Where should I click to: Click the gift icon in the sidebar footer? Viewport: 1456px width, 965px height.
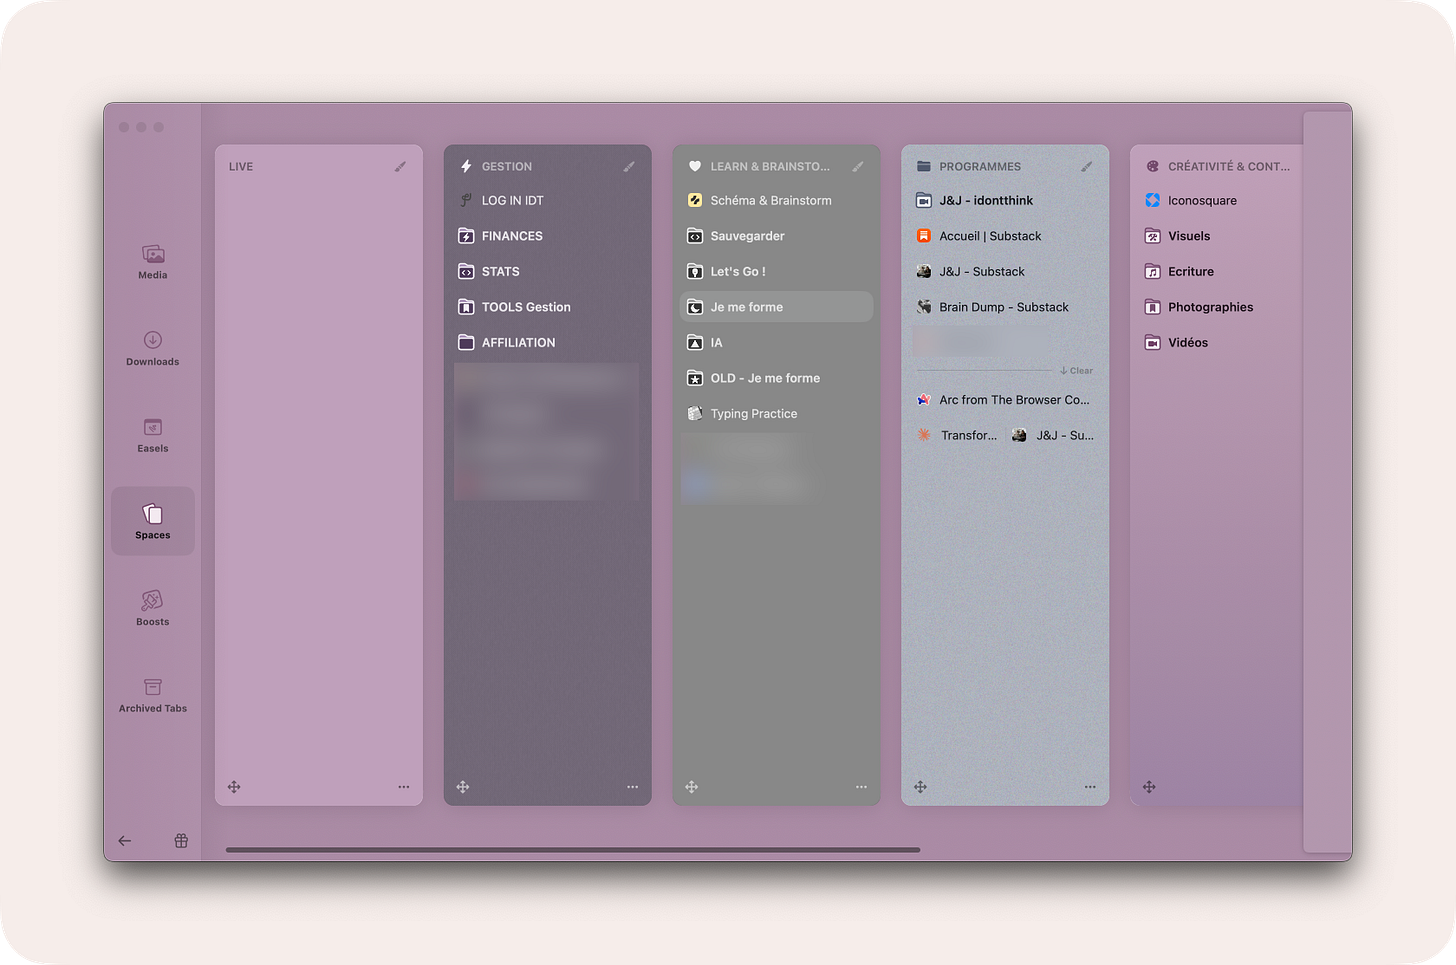point(181,841)
